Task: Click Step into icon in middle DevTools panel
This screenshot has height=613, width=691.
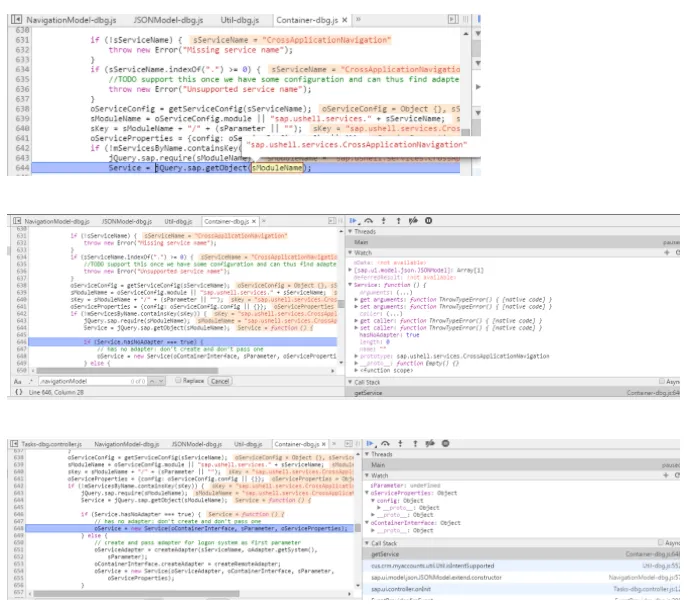Action: pos(383,221)
